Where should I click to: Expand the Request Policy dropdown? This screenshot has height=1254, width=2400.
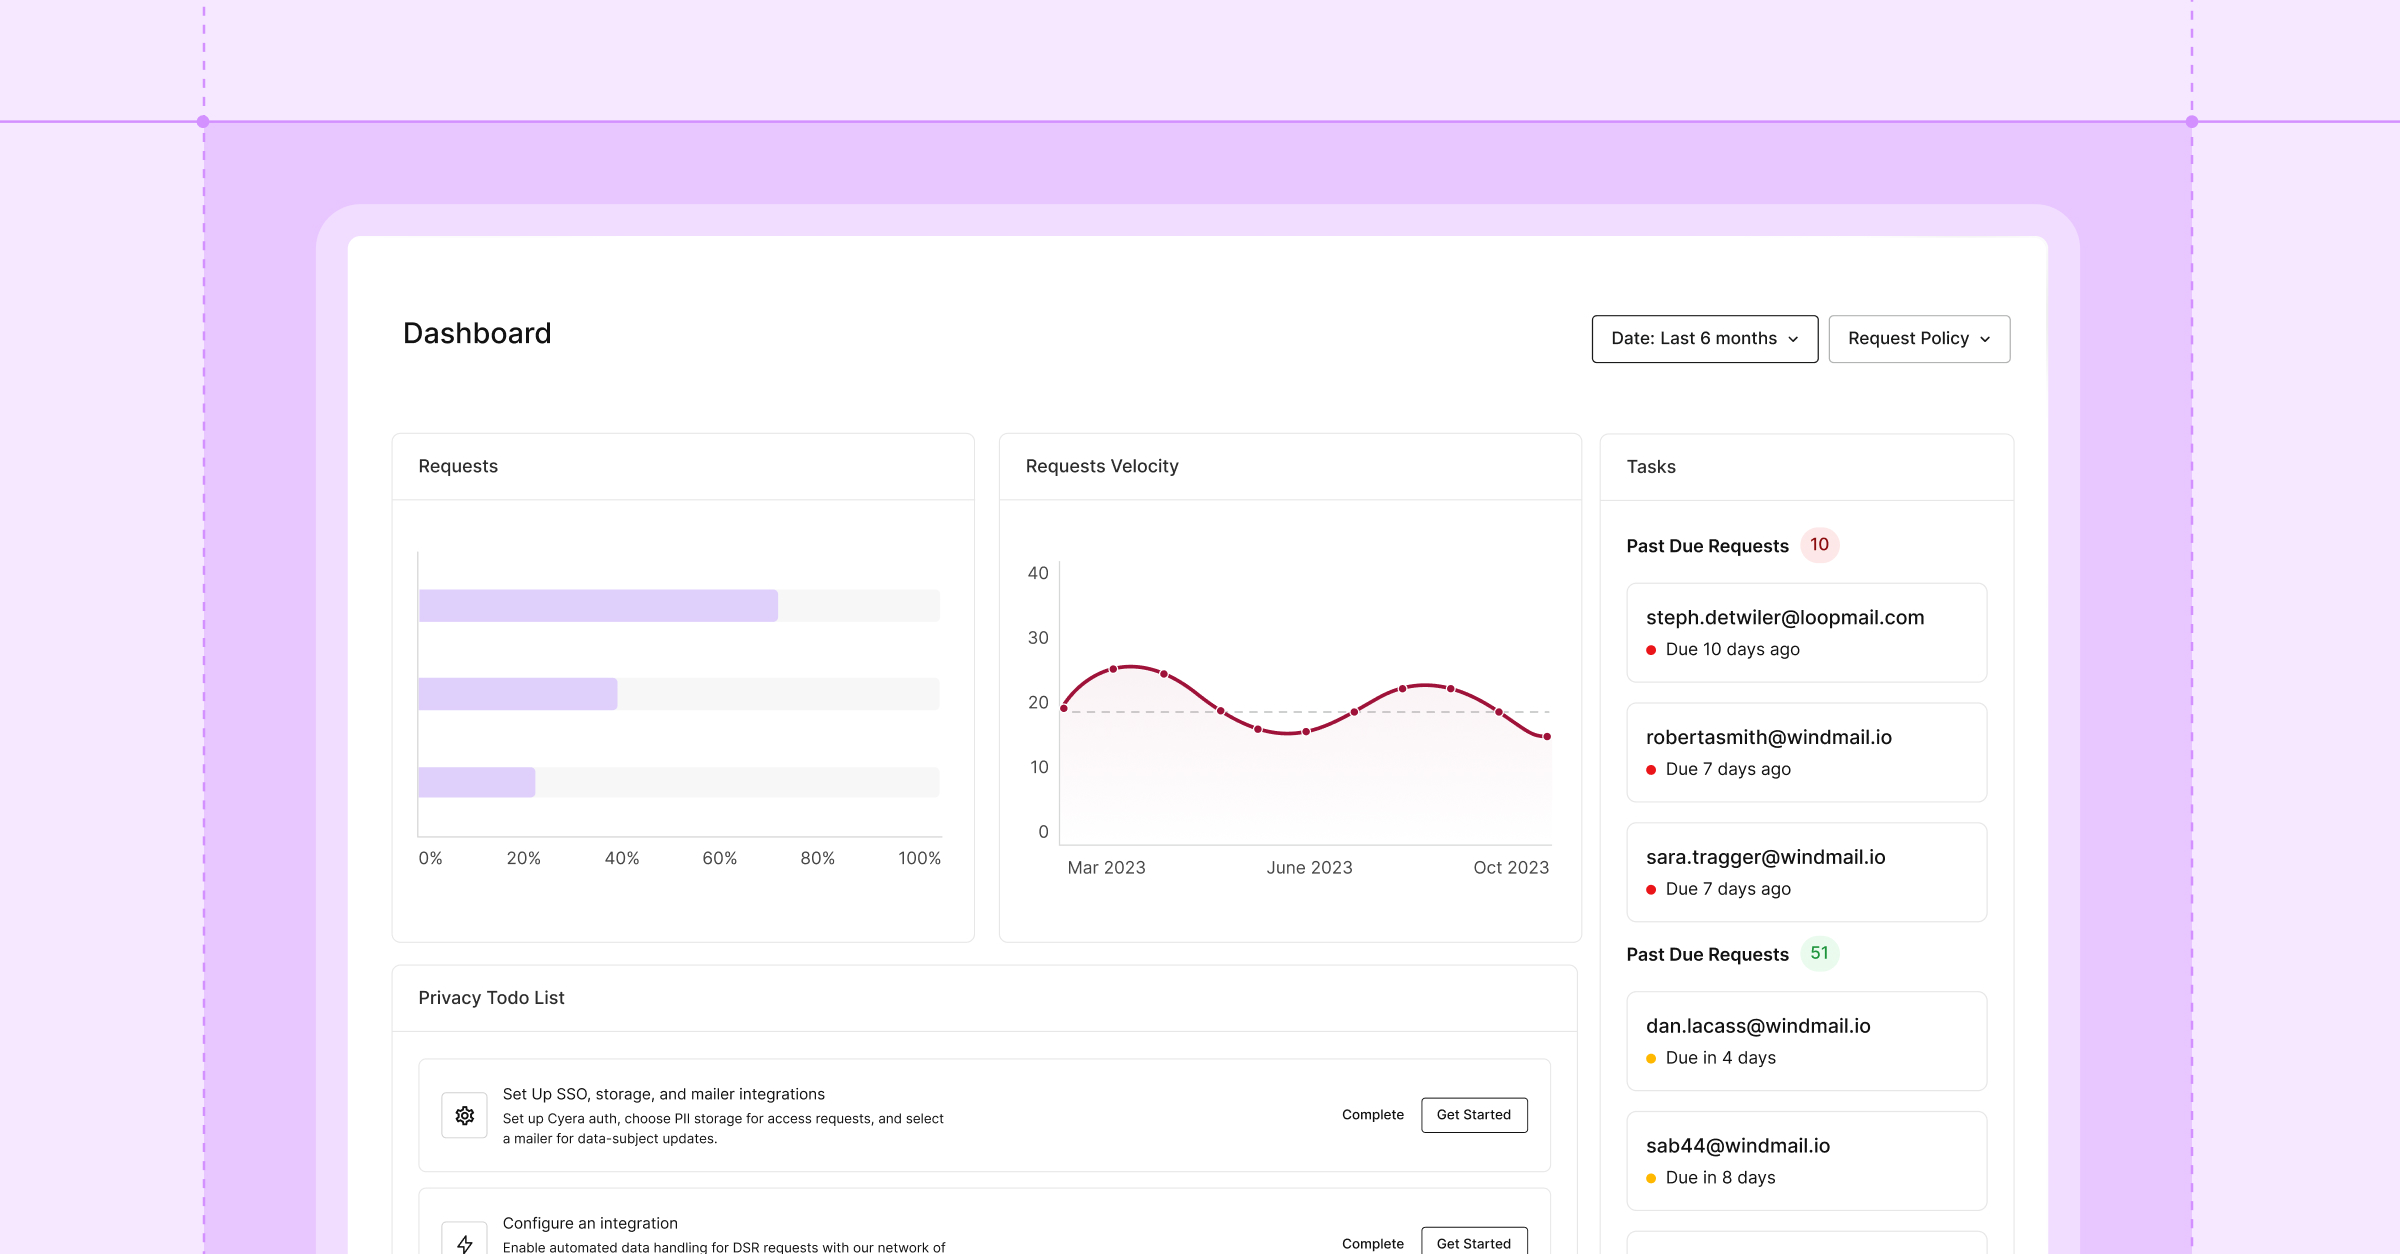pos(1919,339)
